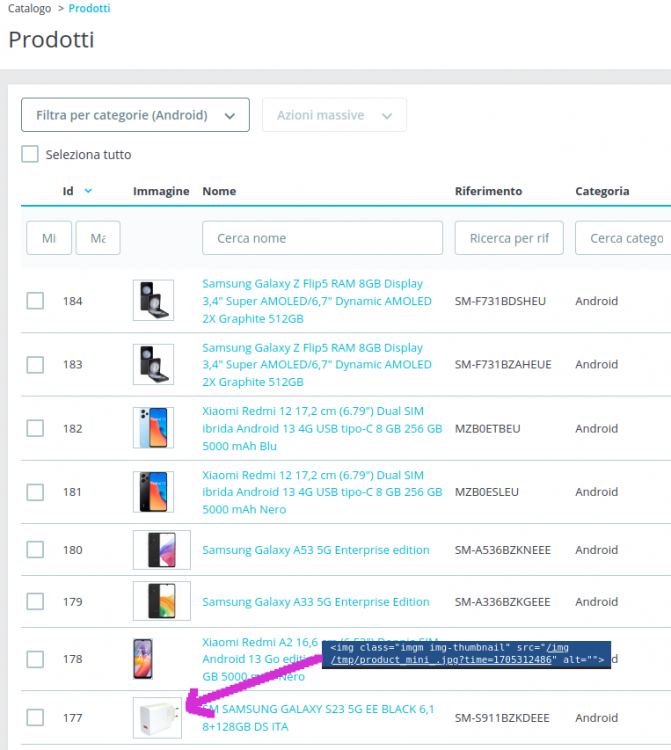The height and width of the screenshot is (750, 671).
Task: Open the Filtra per categorie (Android) dropdown
Action: [x=135, y=115]
